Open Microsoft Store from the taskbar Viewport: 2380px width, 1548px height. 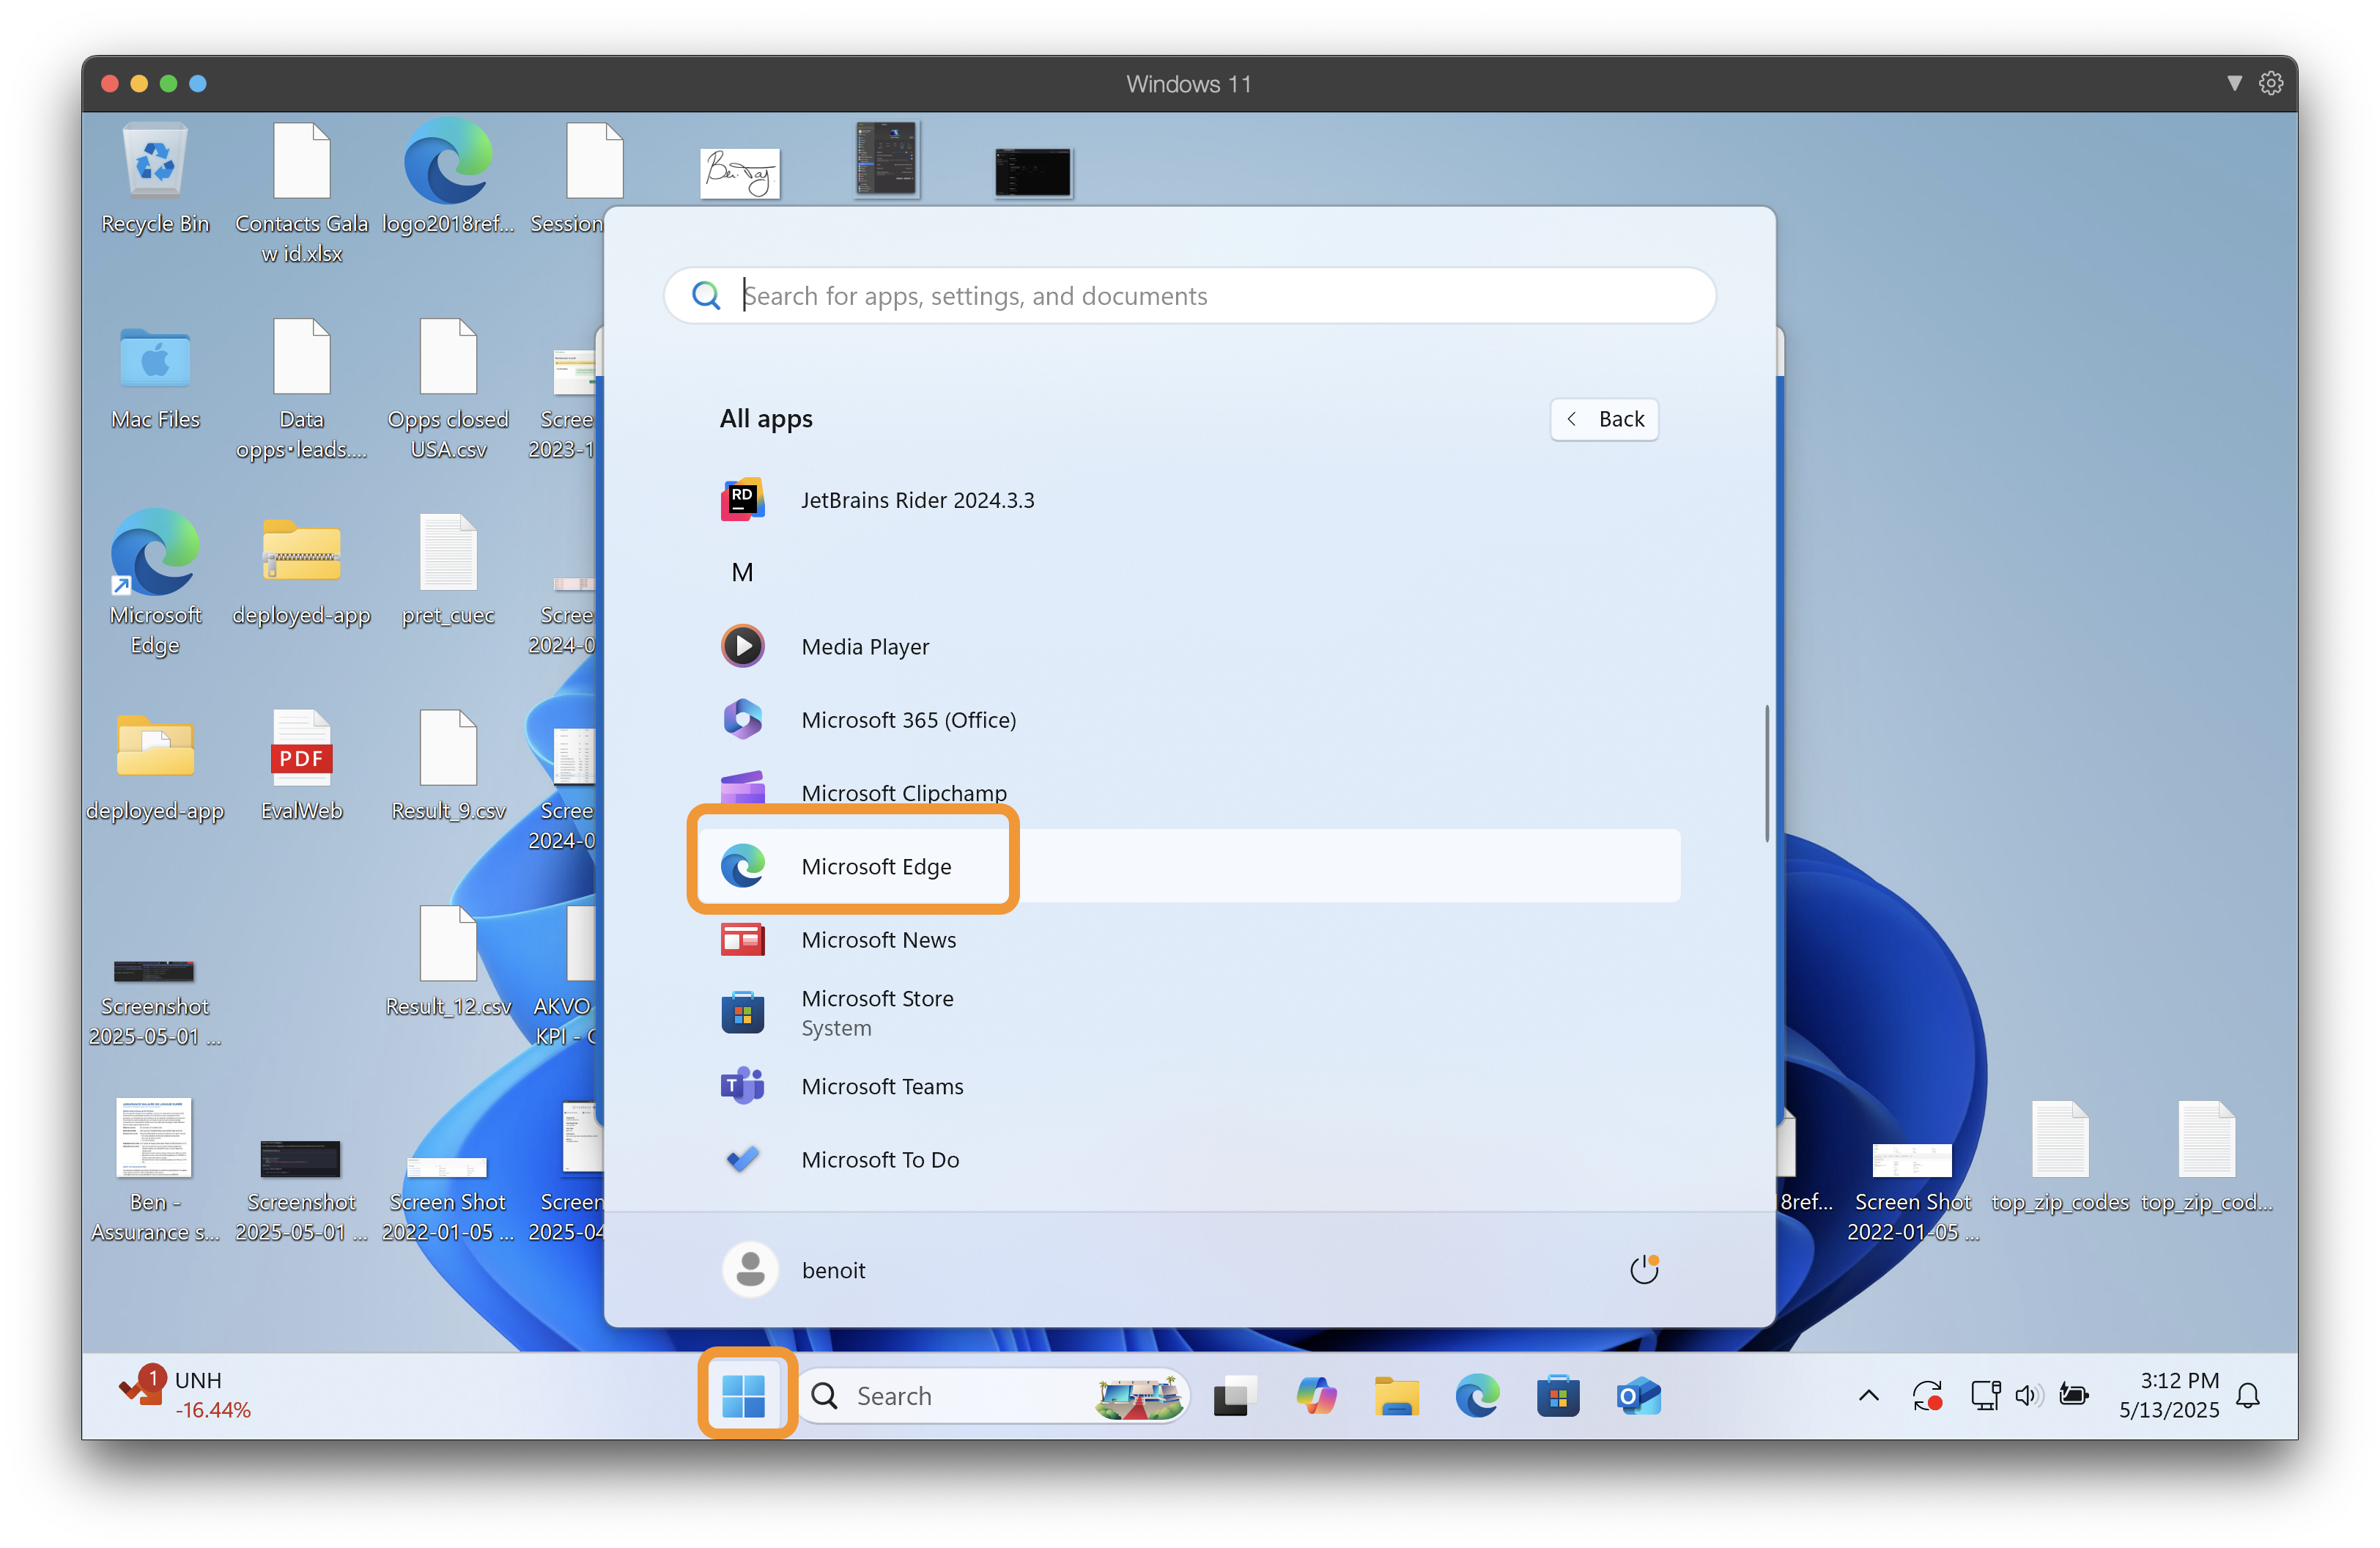click(1557, 1396)
